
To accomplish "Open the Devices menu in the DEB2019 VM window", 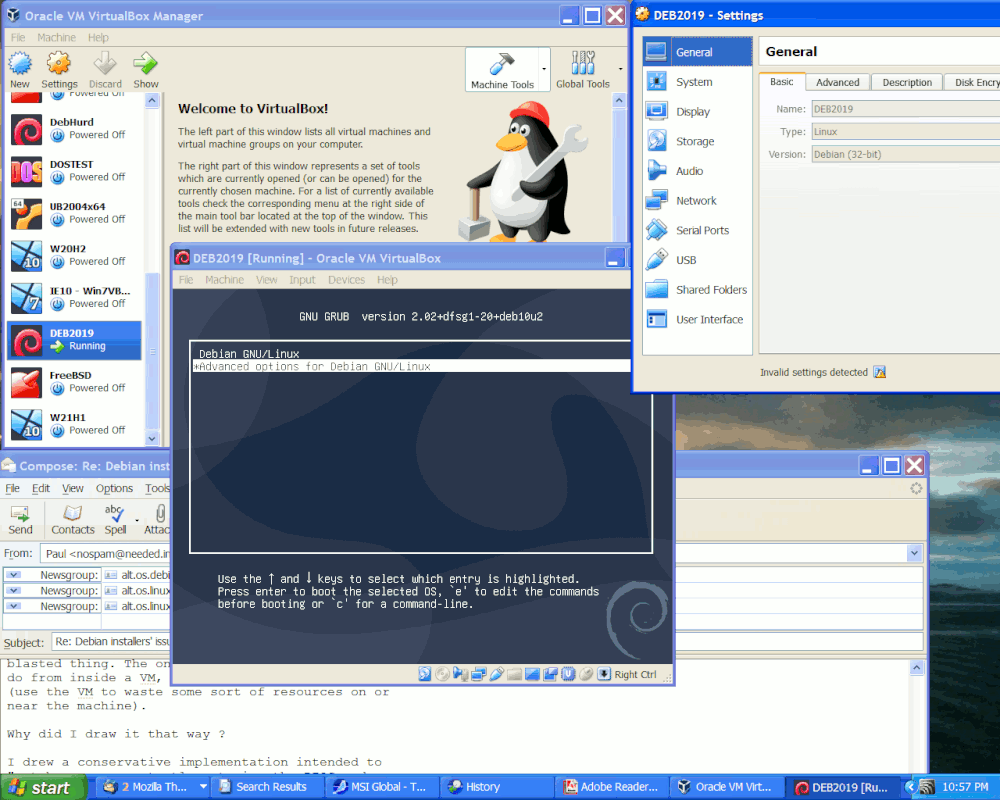I will (346, 279).
